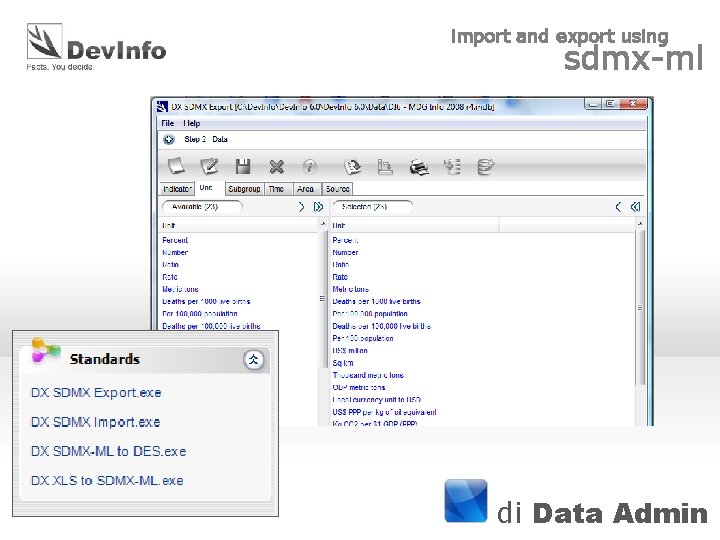
Task: Click the Available list vertical scrollbar
Action: (x=322, y=298)
